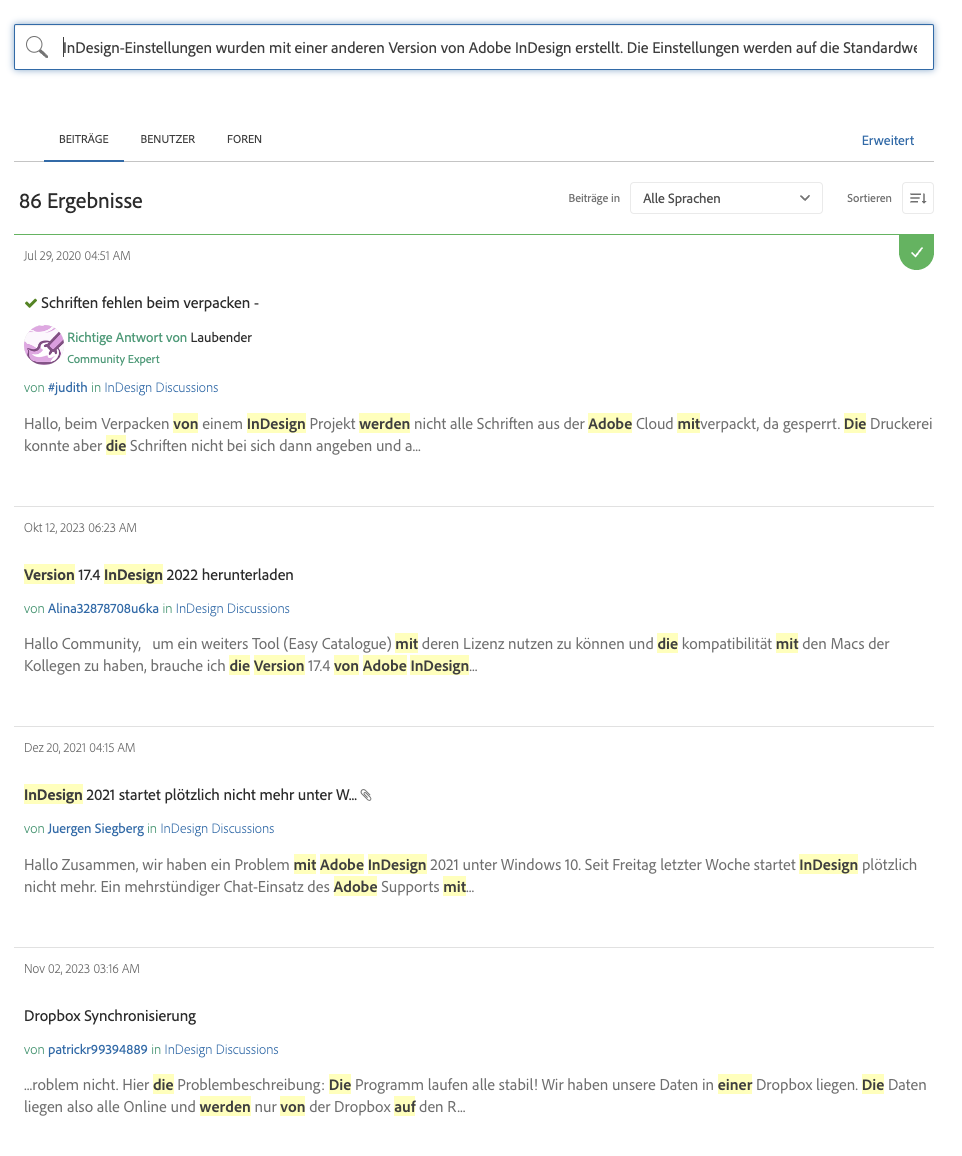Open post 'Schriften fehlen beim verpacken'

[150, 303]
